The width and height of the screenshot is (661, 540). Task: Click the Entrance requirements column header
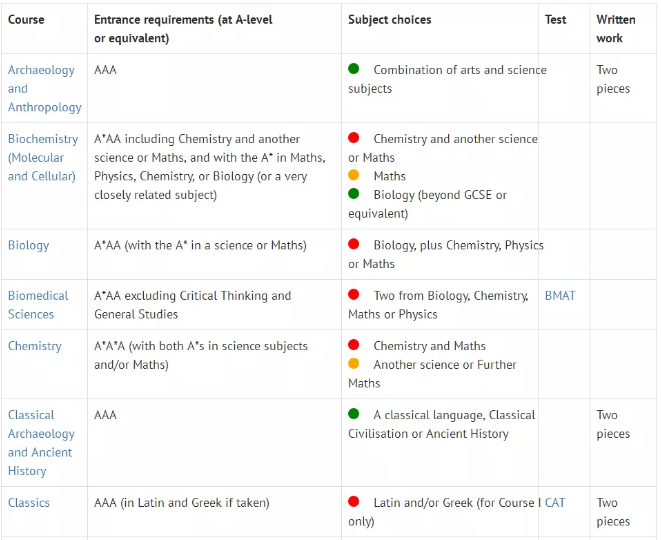click(183, 29)
